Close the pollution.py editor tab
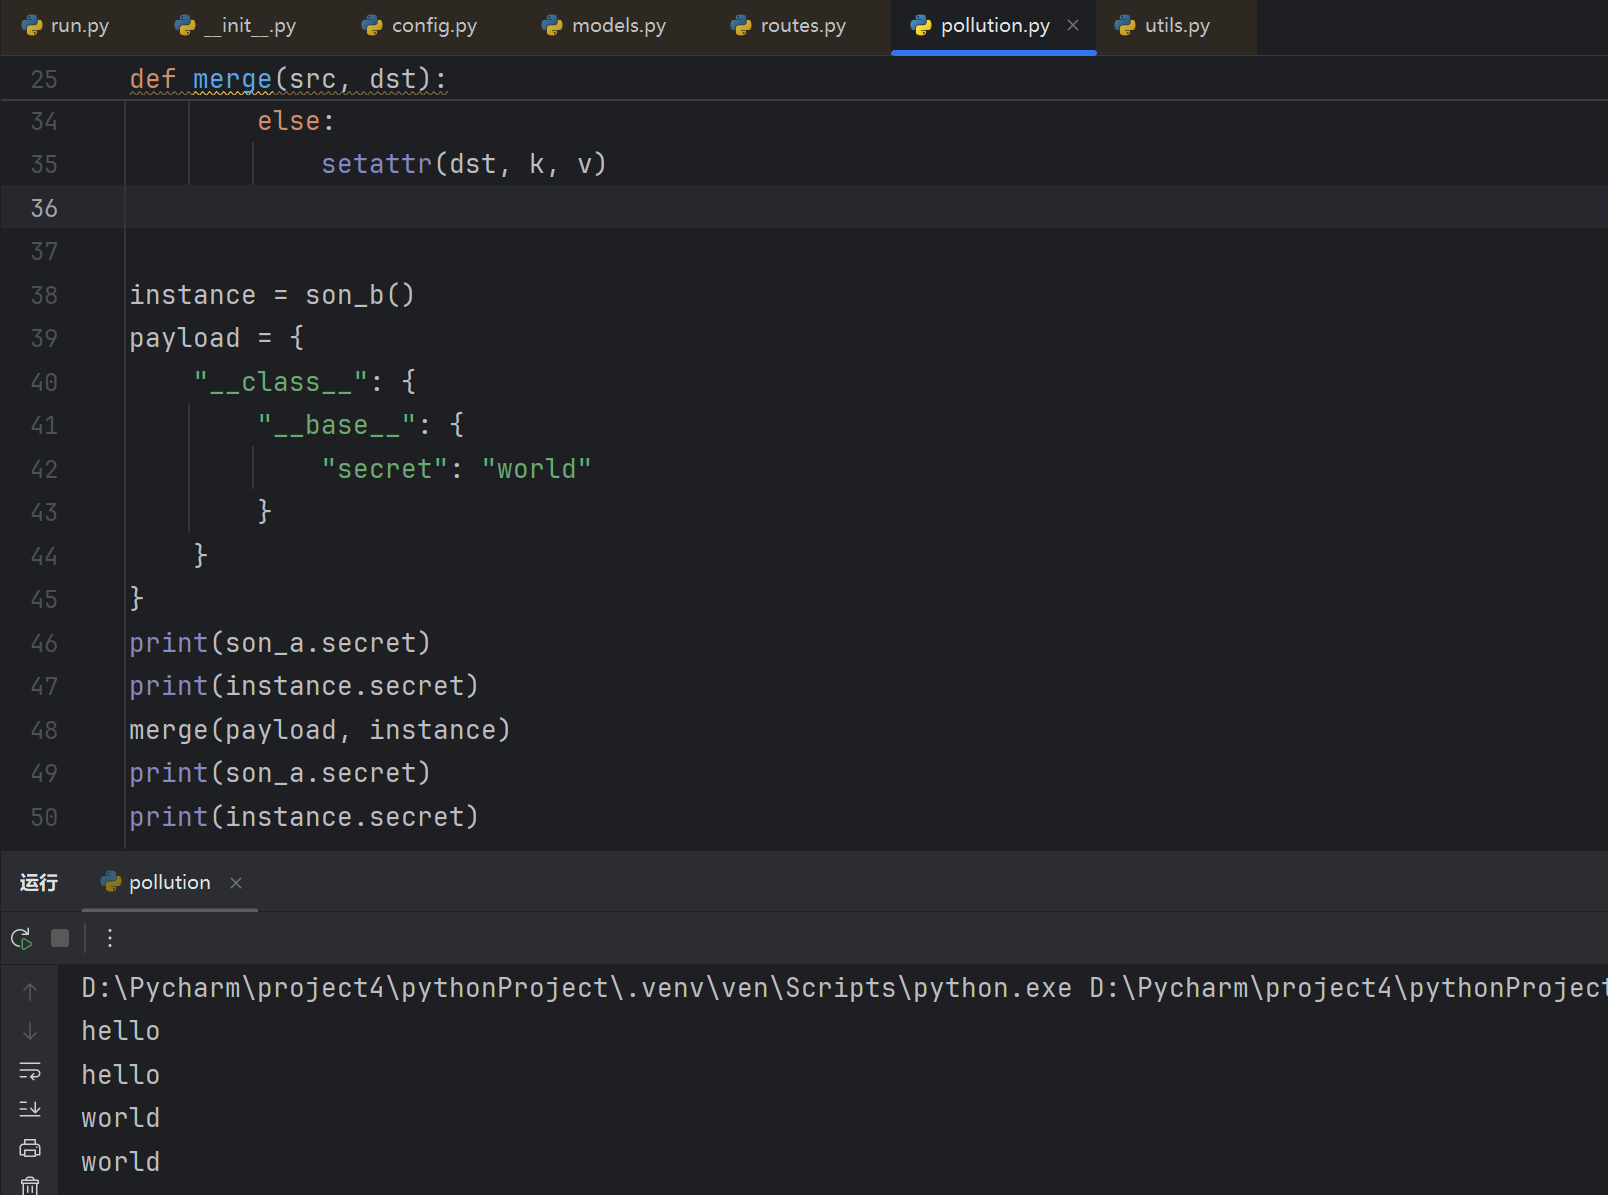Screen dimensions: 1608x1195 coord(1073,26)
